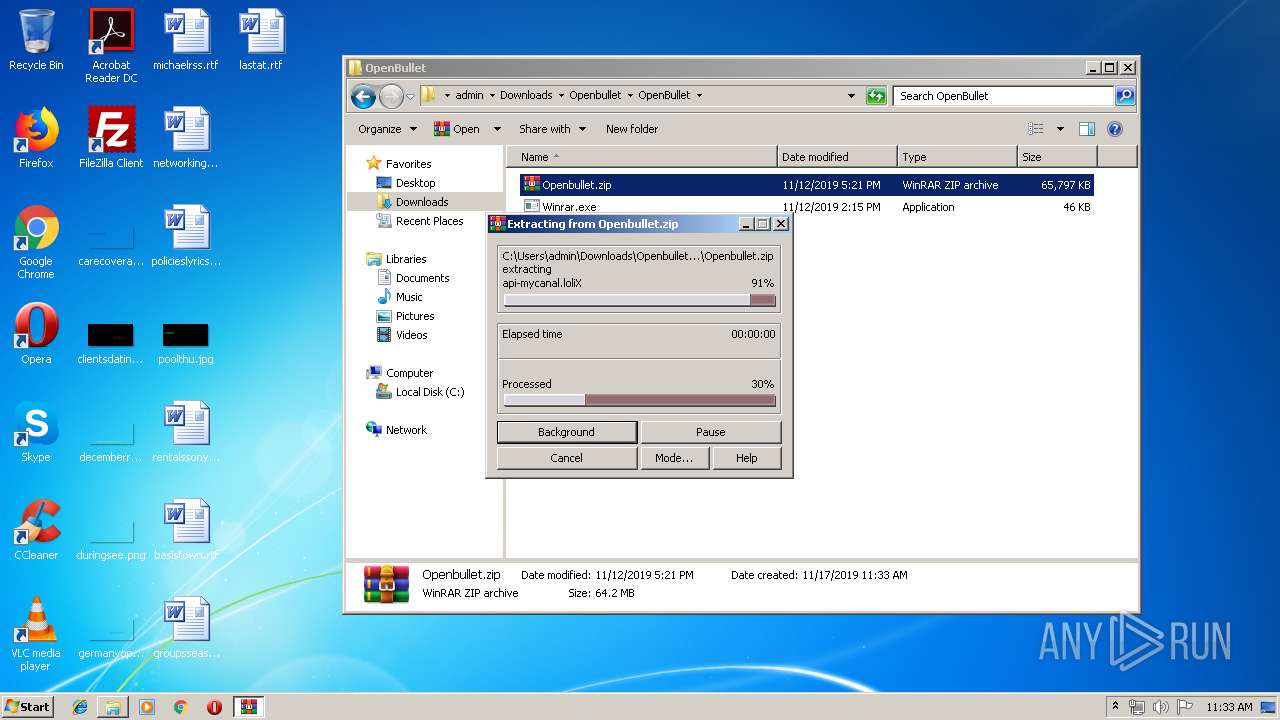The height and width of the screenshot is (720, 1280).
Task: Pause the extraction
Action: point(711,432)
